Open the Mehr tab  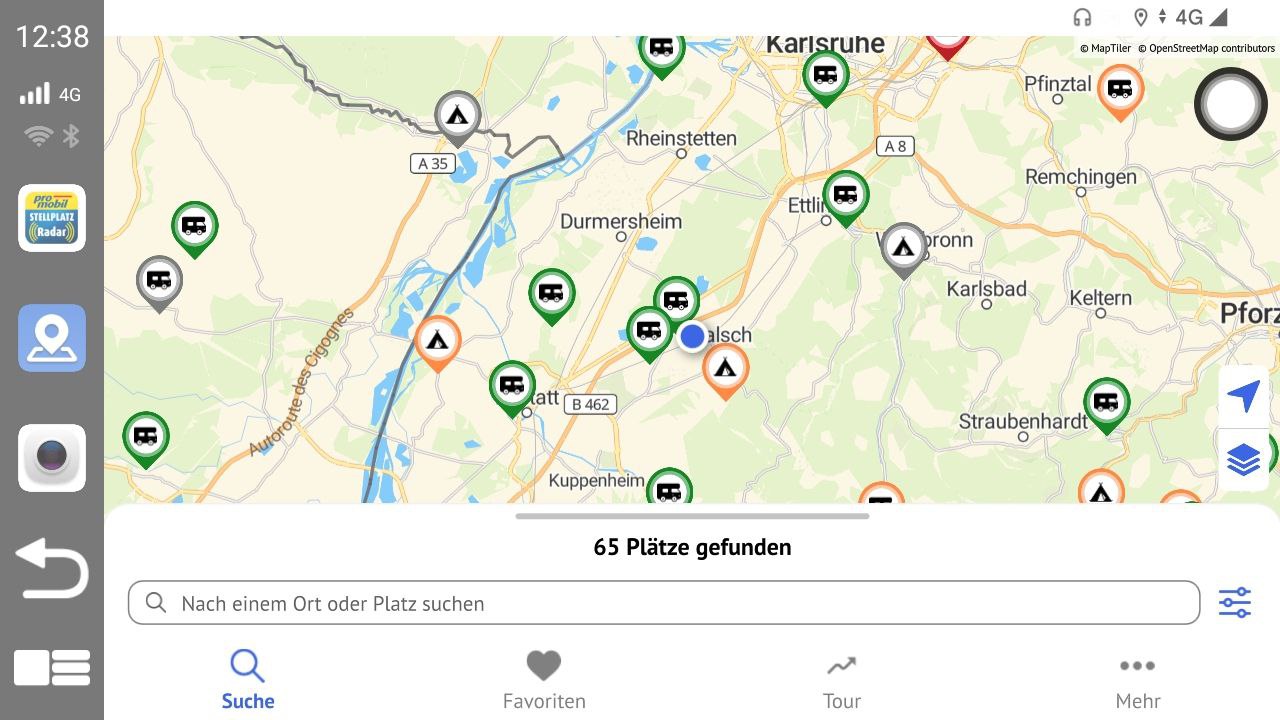coord(1138,679)
